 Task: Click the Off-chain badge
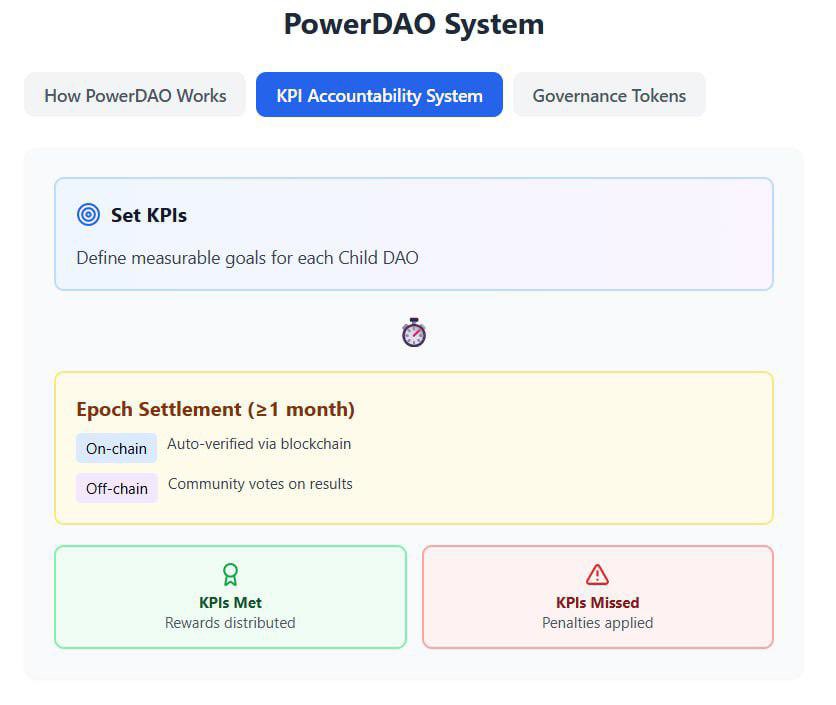tap(117, 488)
